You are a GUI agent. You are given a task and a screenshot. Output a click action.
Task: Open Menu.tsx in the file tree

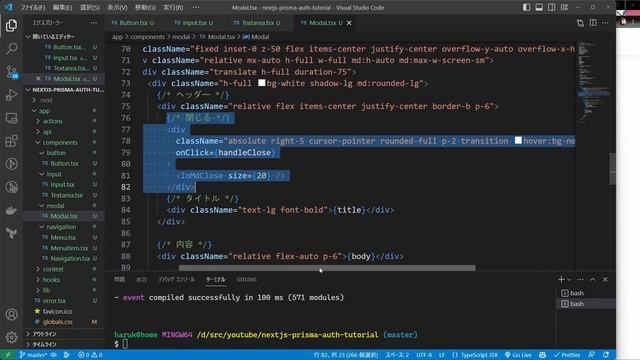pos(63,237)
